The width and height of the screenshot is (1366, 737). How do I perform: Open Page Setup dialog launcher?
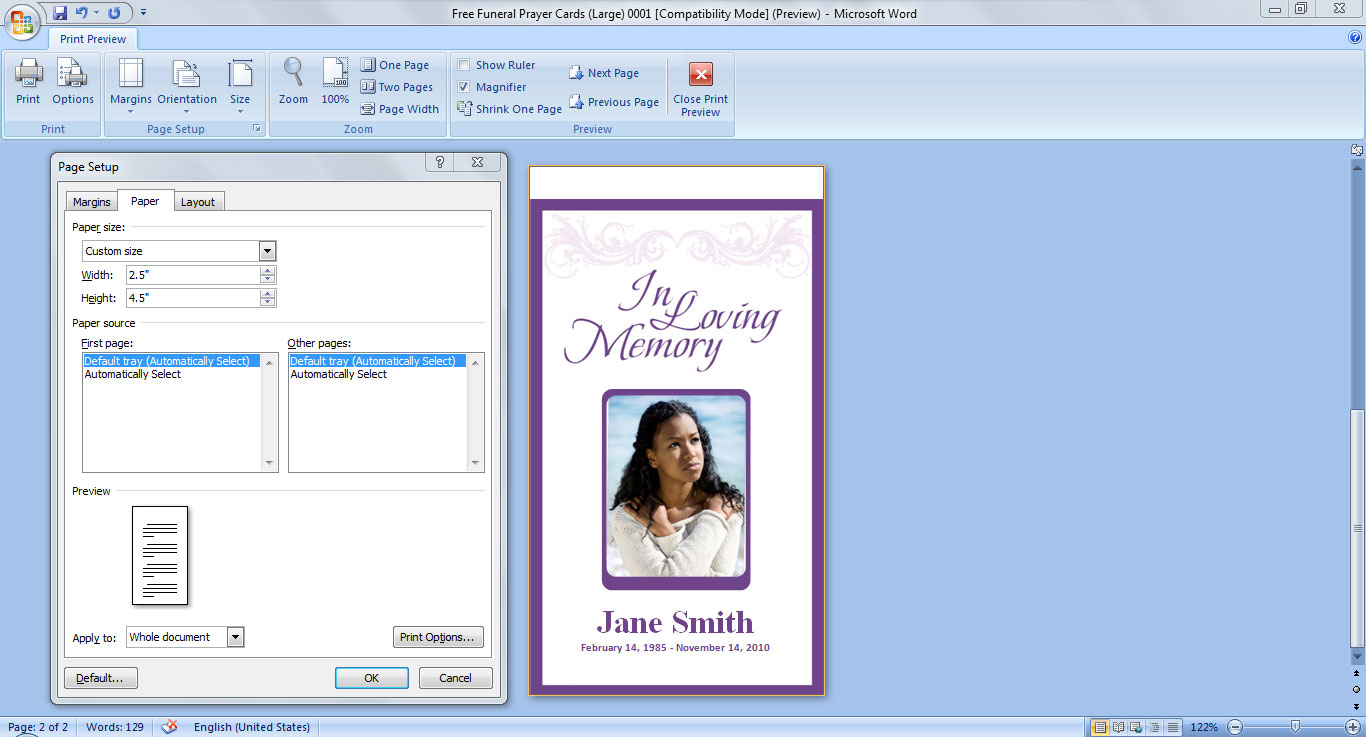pos(257,129)
